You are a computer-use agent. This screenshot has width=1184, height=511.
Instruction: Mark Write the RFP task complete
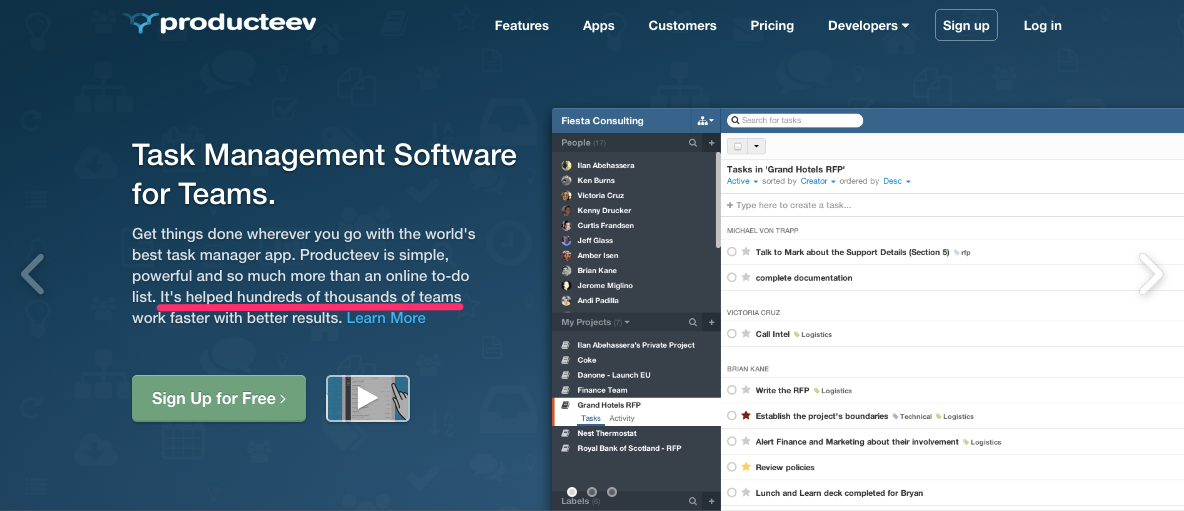(x=732, y=390)
